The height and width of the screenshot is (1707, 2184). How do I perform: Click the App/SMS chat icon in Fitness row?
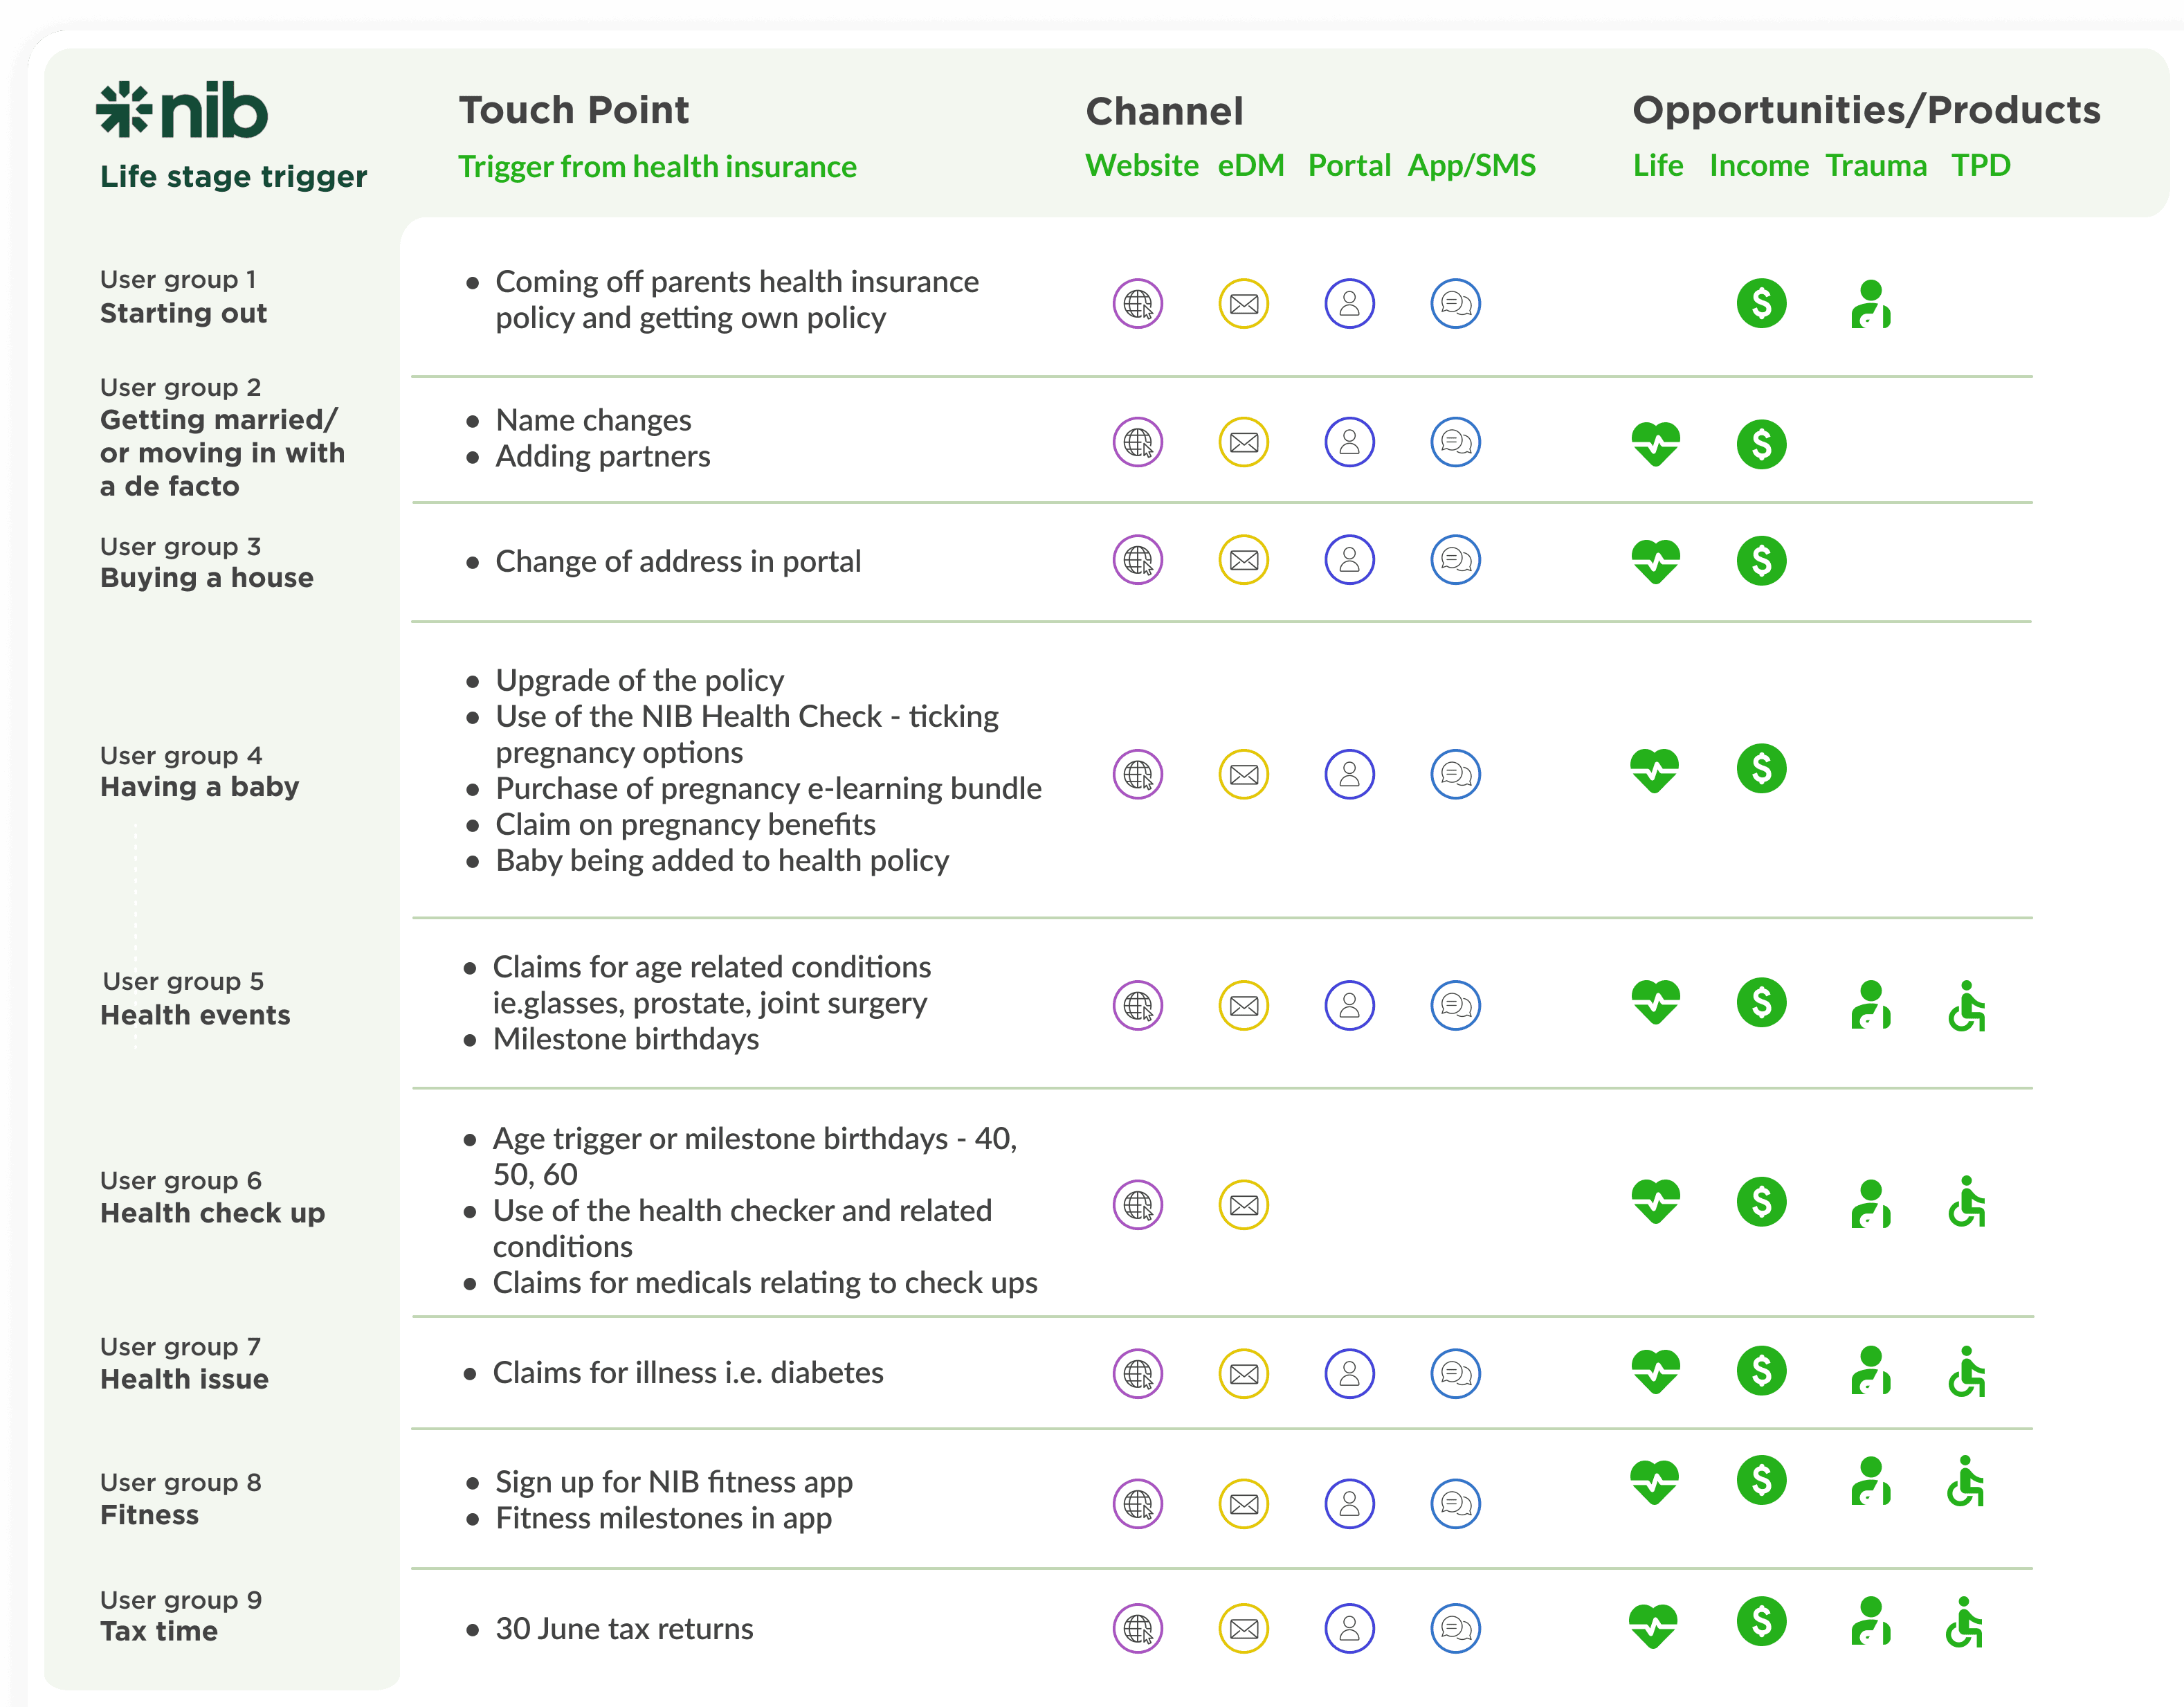(x=1456, y=1503)
